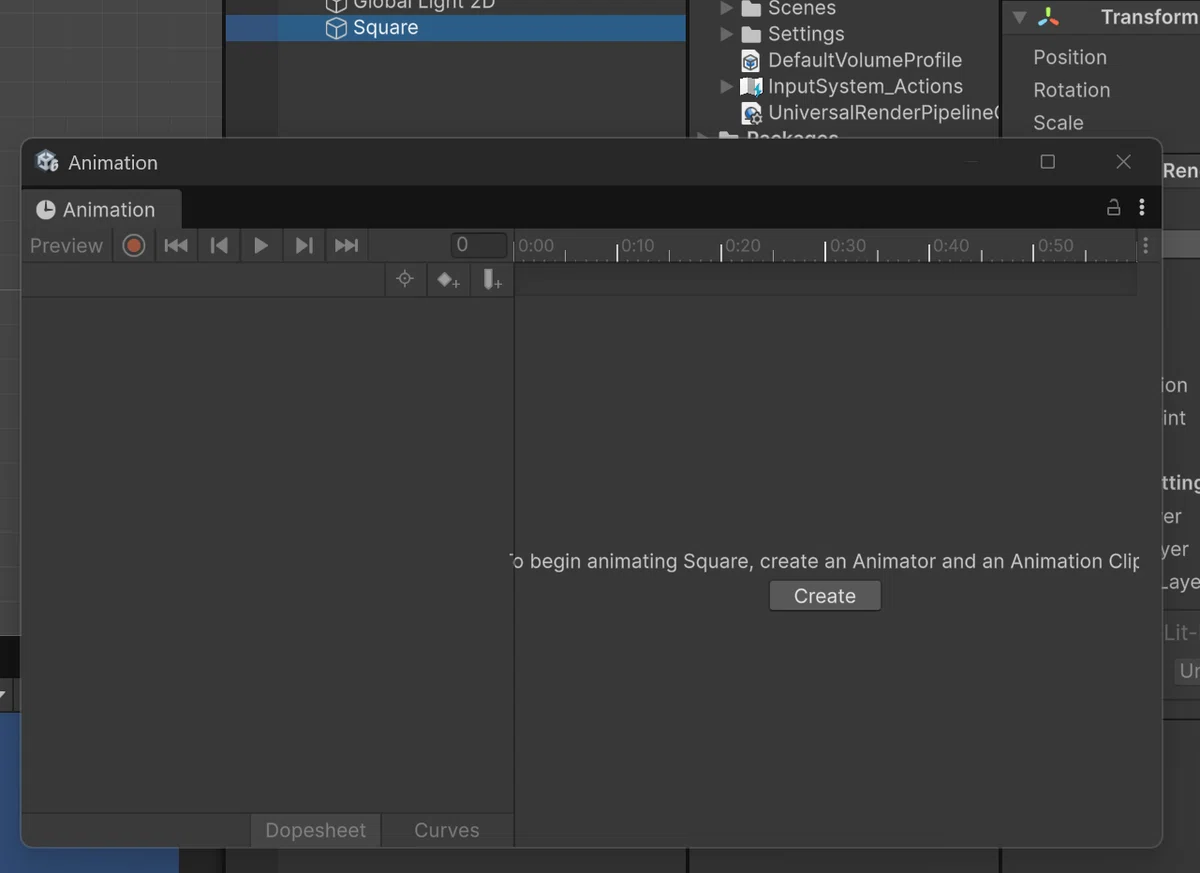The height and width of the screenshot is (873, 1200).
Task: Click the Scale label in Inspector
Action: pyautogui.click(x=1058, y=123)
